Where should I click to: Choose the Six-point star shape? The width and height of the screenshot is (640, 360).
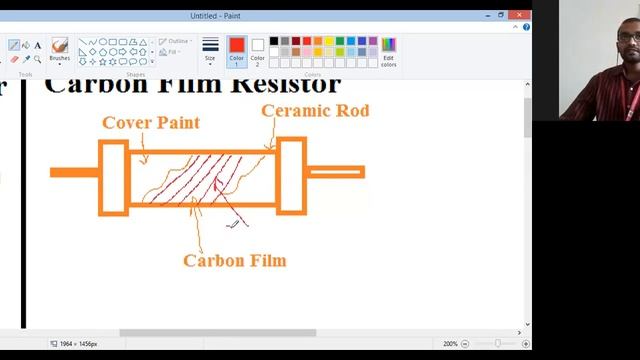click(113, 62)
